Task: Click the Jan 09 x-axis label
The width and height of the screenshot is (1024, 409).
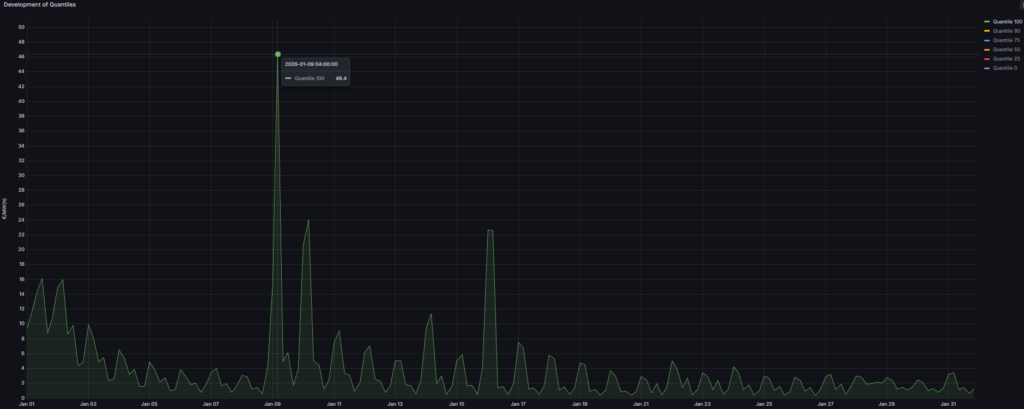Action: click(272, 404)
